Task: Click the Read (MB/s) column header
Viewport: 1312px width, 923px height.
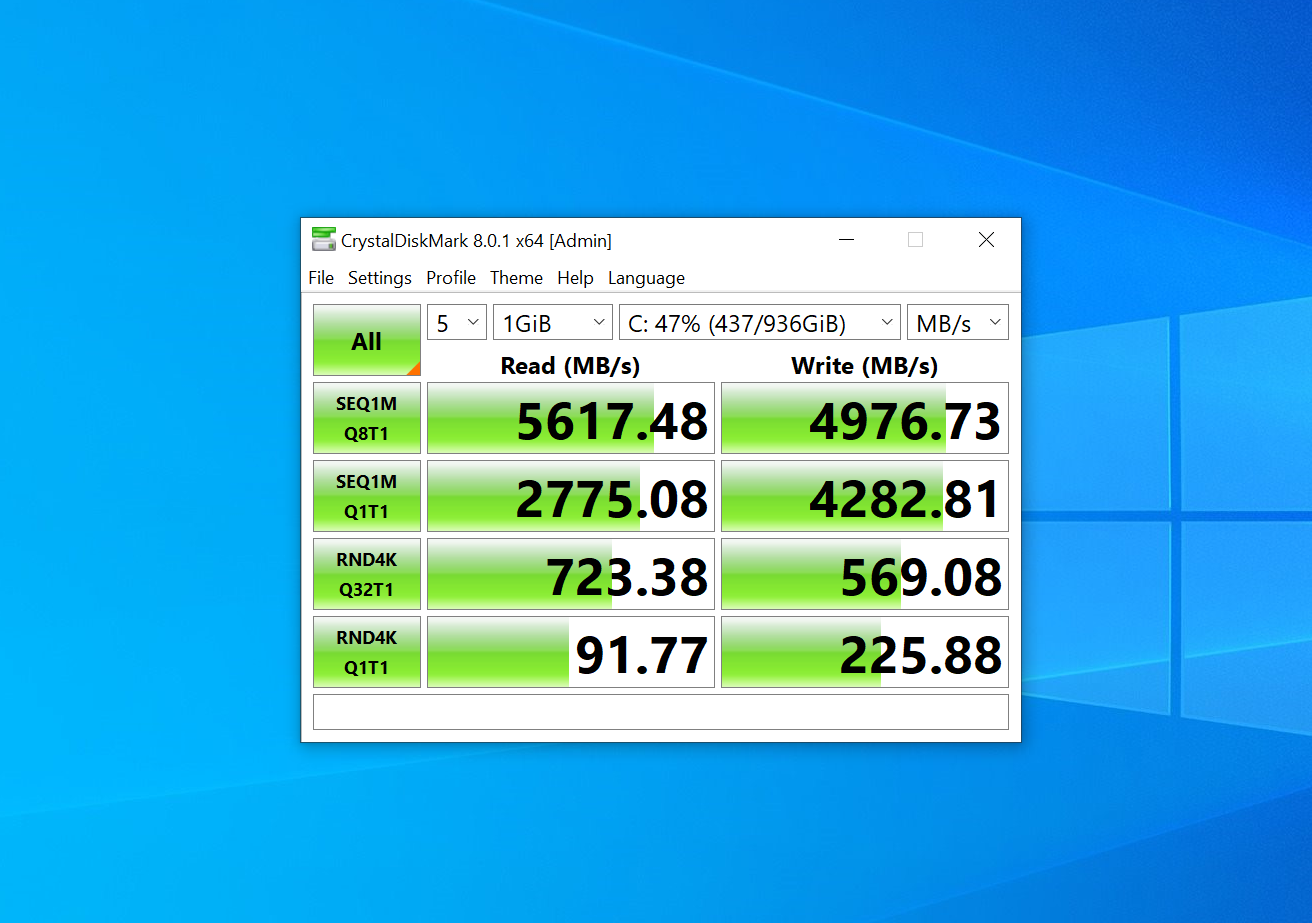Action: click(x=570, y=365)
